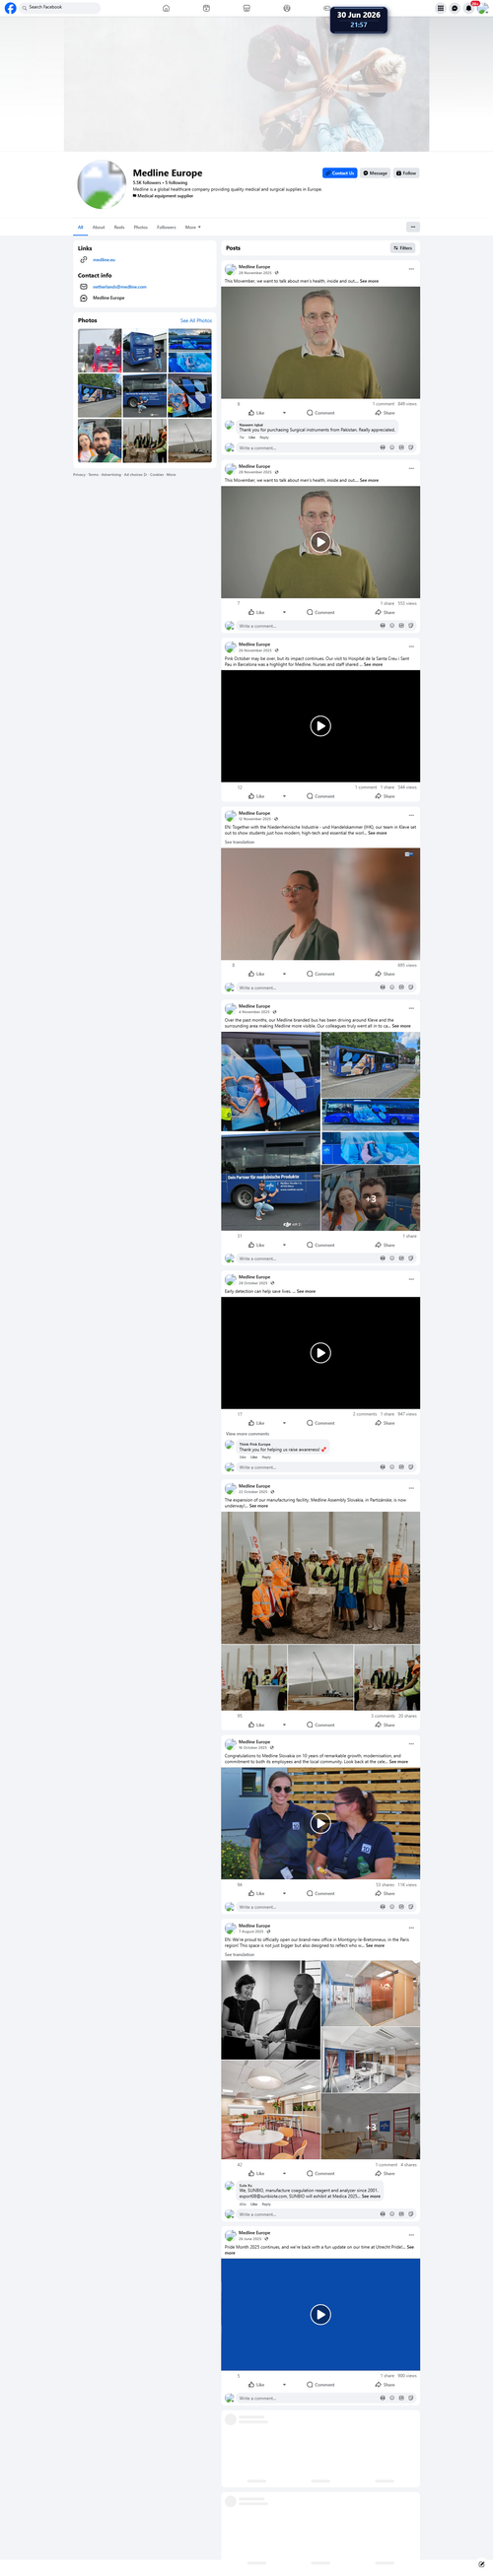Click View more comments on the Early detection post
Viewport: 493px width, 2576px height.
[247, 1434]
